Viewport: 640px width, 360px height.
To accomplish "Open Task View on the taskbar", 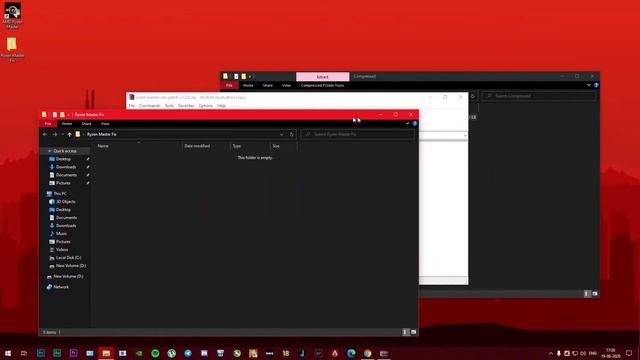I will 24,353.
